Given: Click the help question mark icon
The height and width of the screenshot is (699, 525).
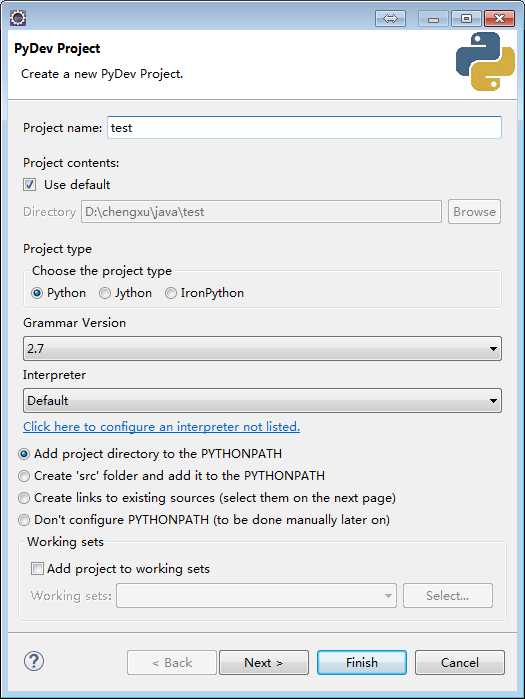Looking at the screenshot, I should point(34,661).
